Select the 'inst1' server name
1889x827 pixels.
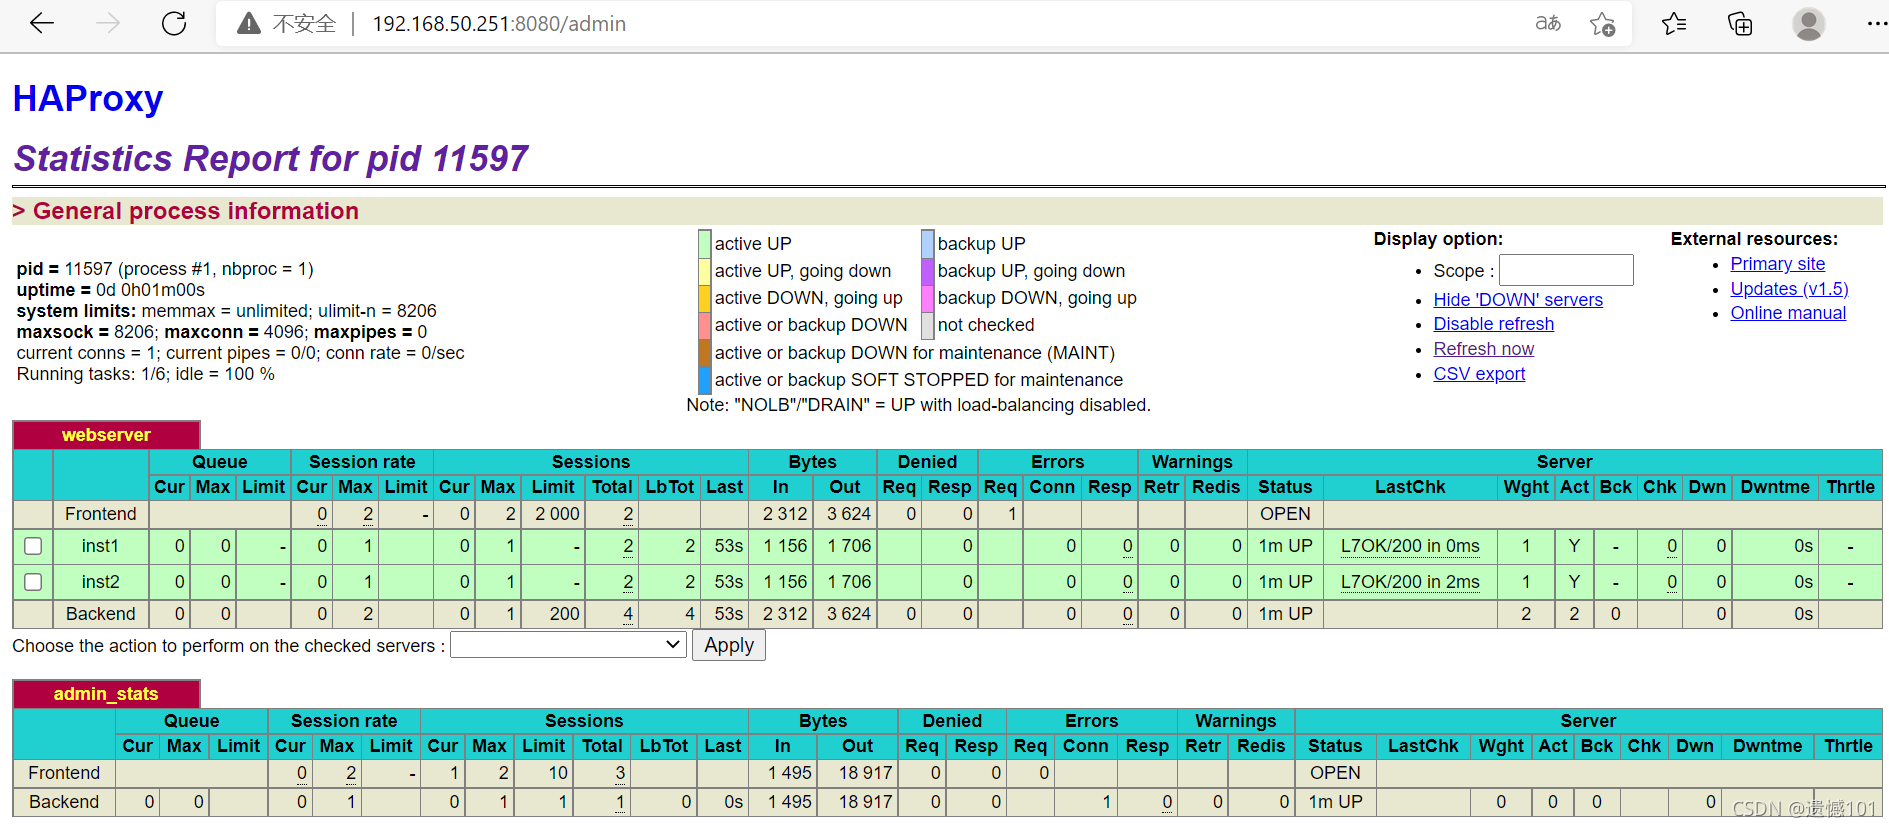point(100,546)
